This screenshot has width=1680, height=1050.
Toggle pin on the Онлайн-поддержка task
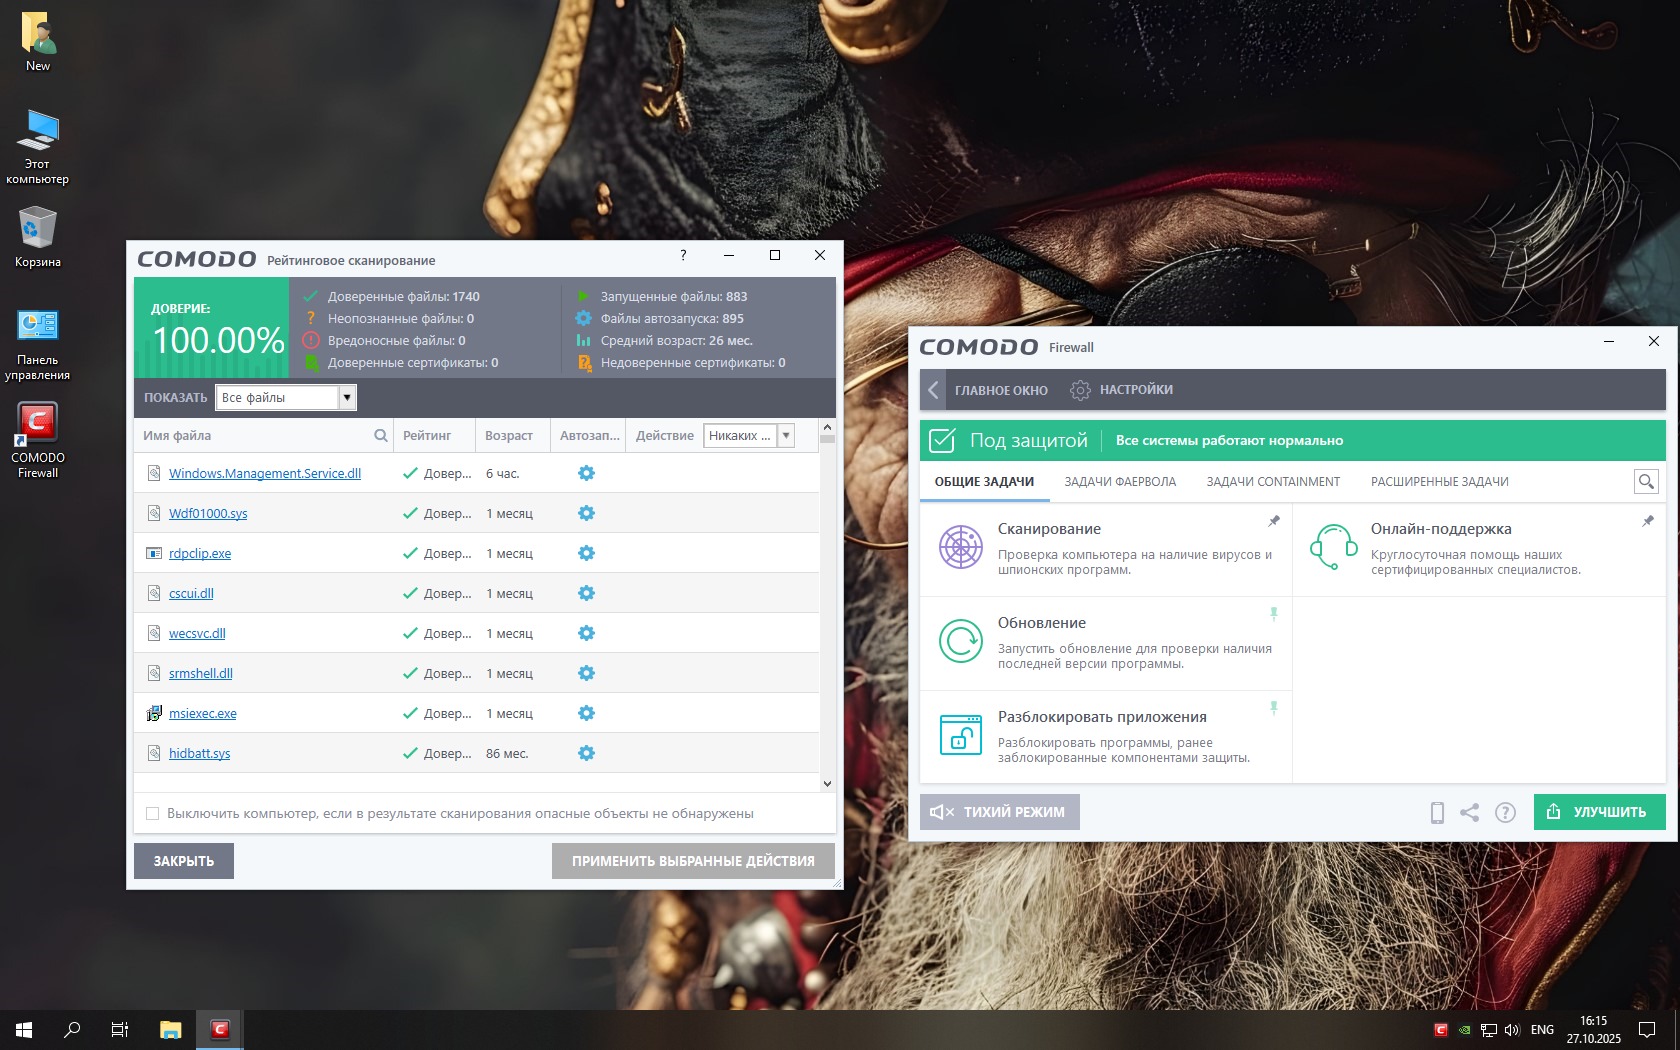1647,521
